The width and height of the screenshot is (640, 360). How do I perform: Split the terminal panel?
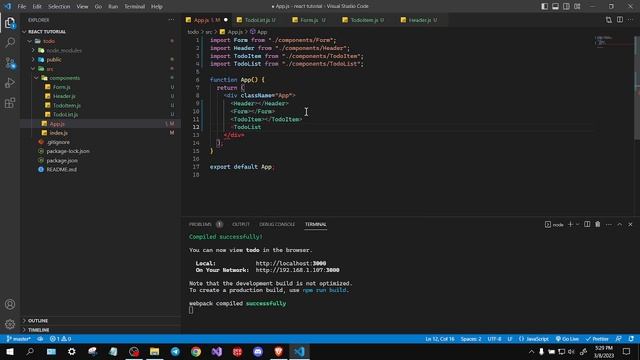(x=587, y=224)
